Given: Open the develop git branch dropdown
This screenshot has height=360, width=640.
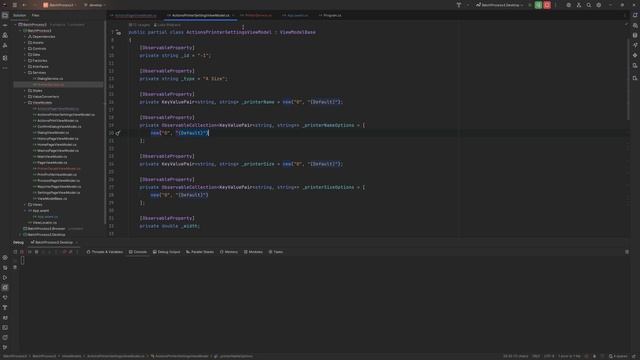Looking at the screenshot, I should pos(95,5).
